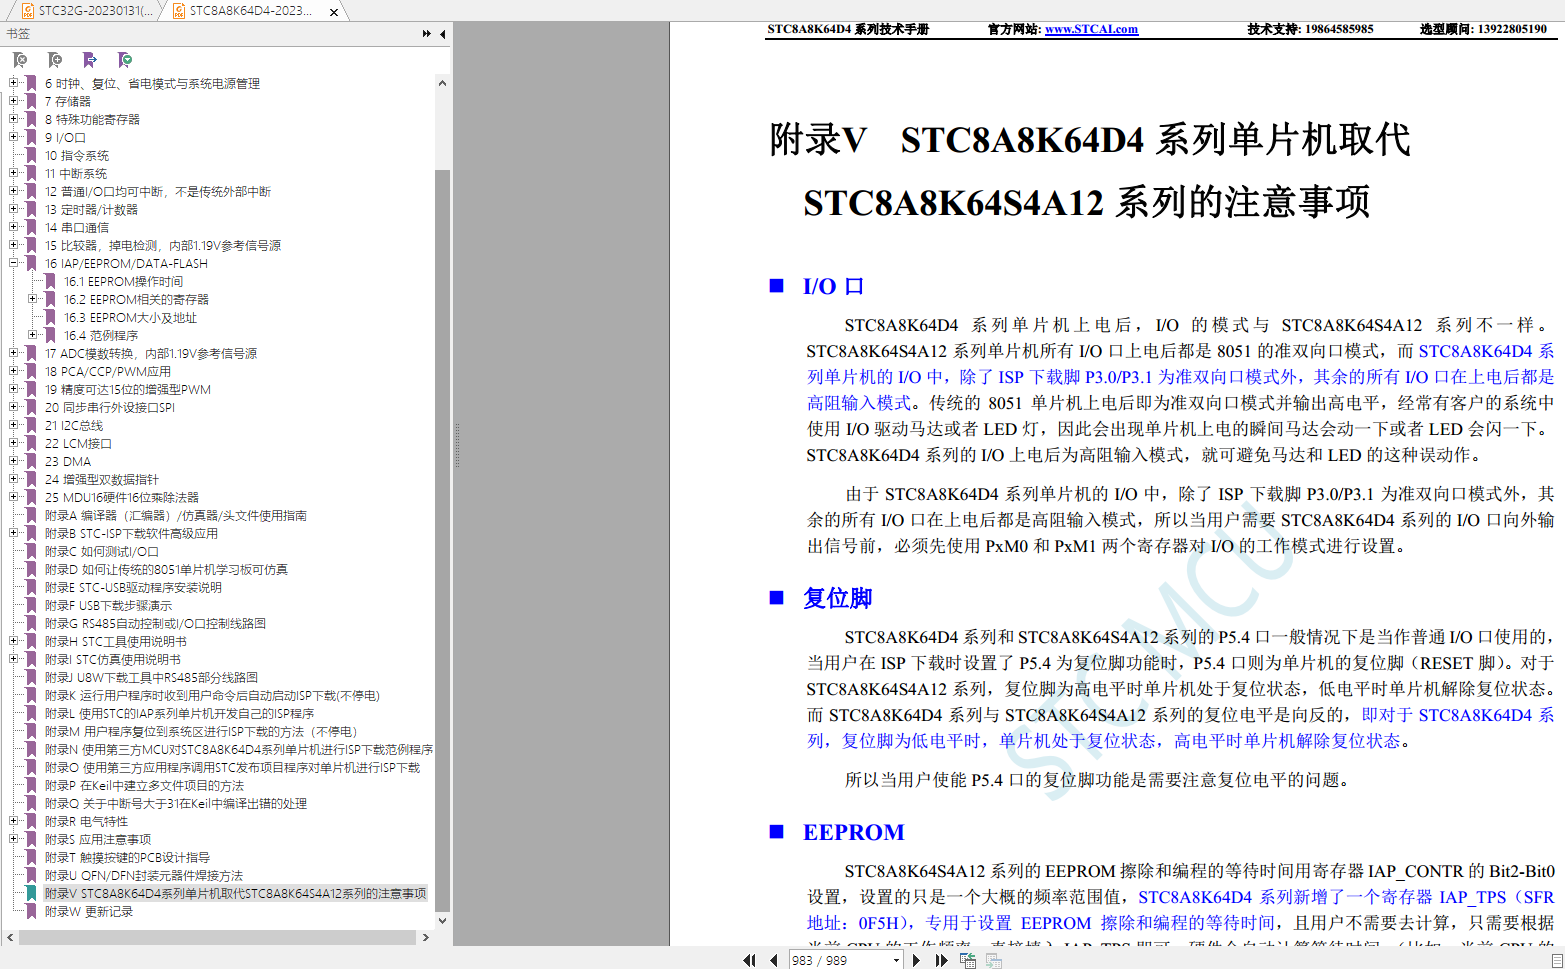This screenshot has height=969, width=1565.
Task: Click the go-to bookmark arrow icon
Action: pos(90,60)
